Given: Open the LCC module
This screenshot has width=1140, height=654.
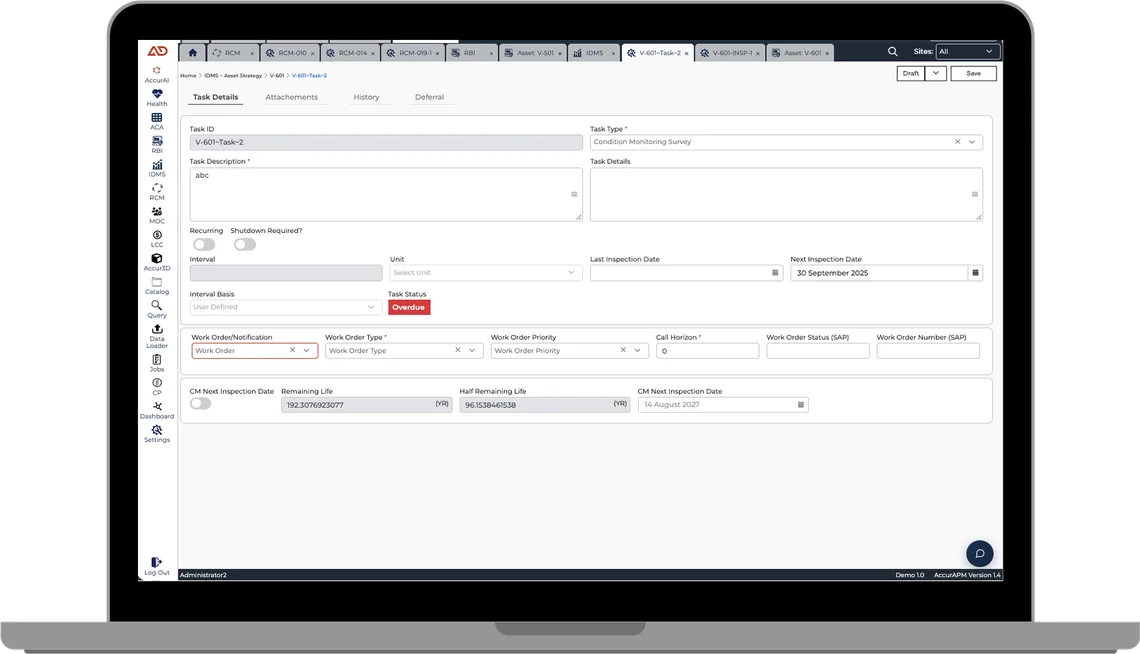Looking at the screenshot, I should pos(156,238).
